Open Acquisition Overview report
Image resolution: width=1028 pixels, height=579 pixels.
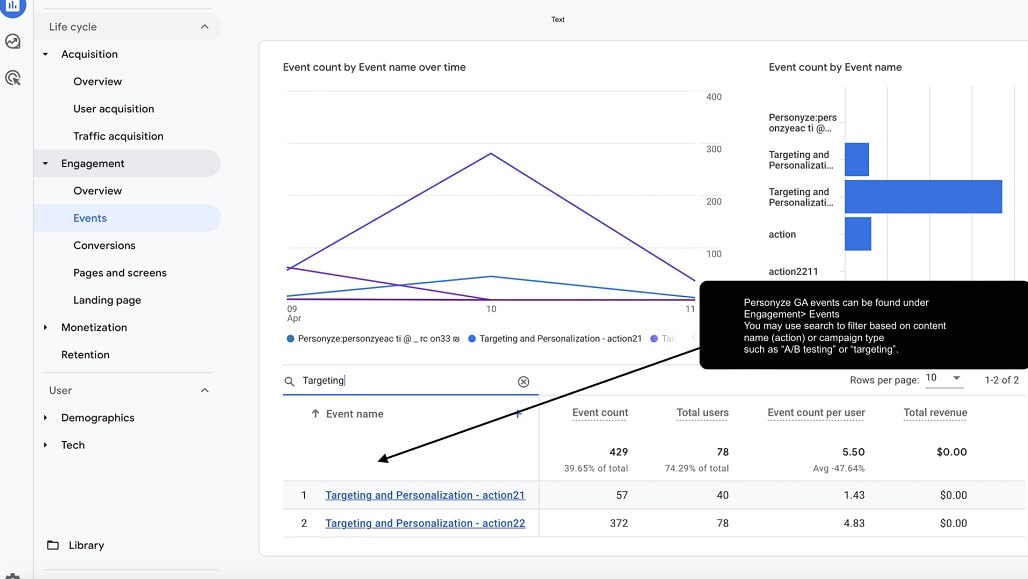(98, 81)
